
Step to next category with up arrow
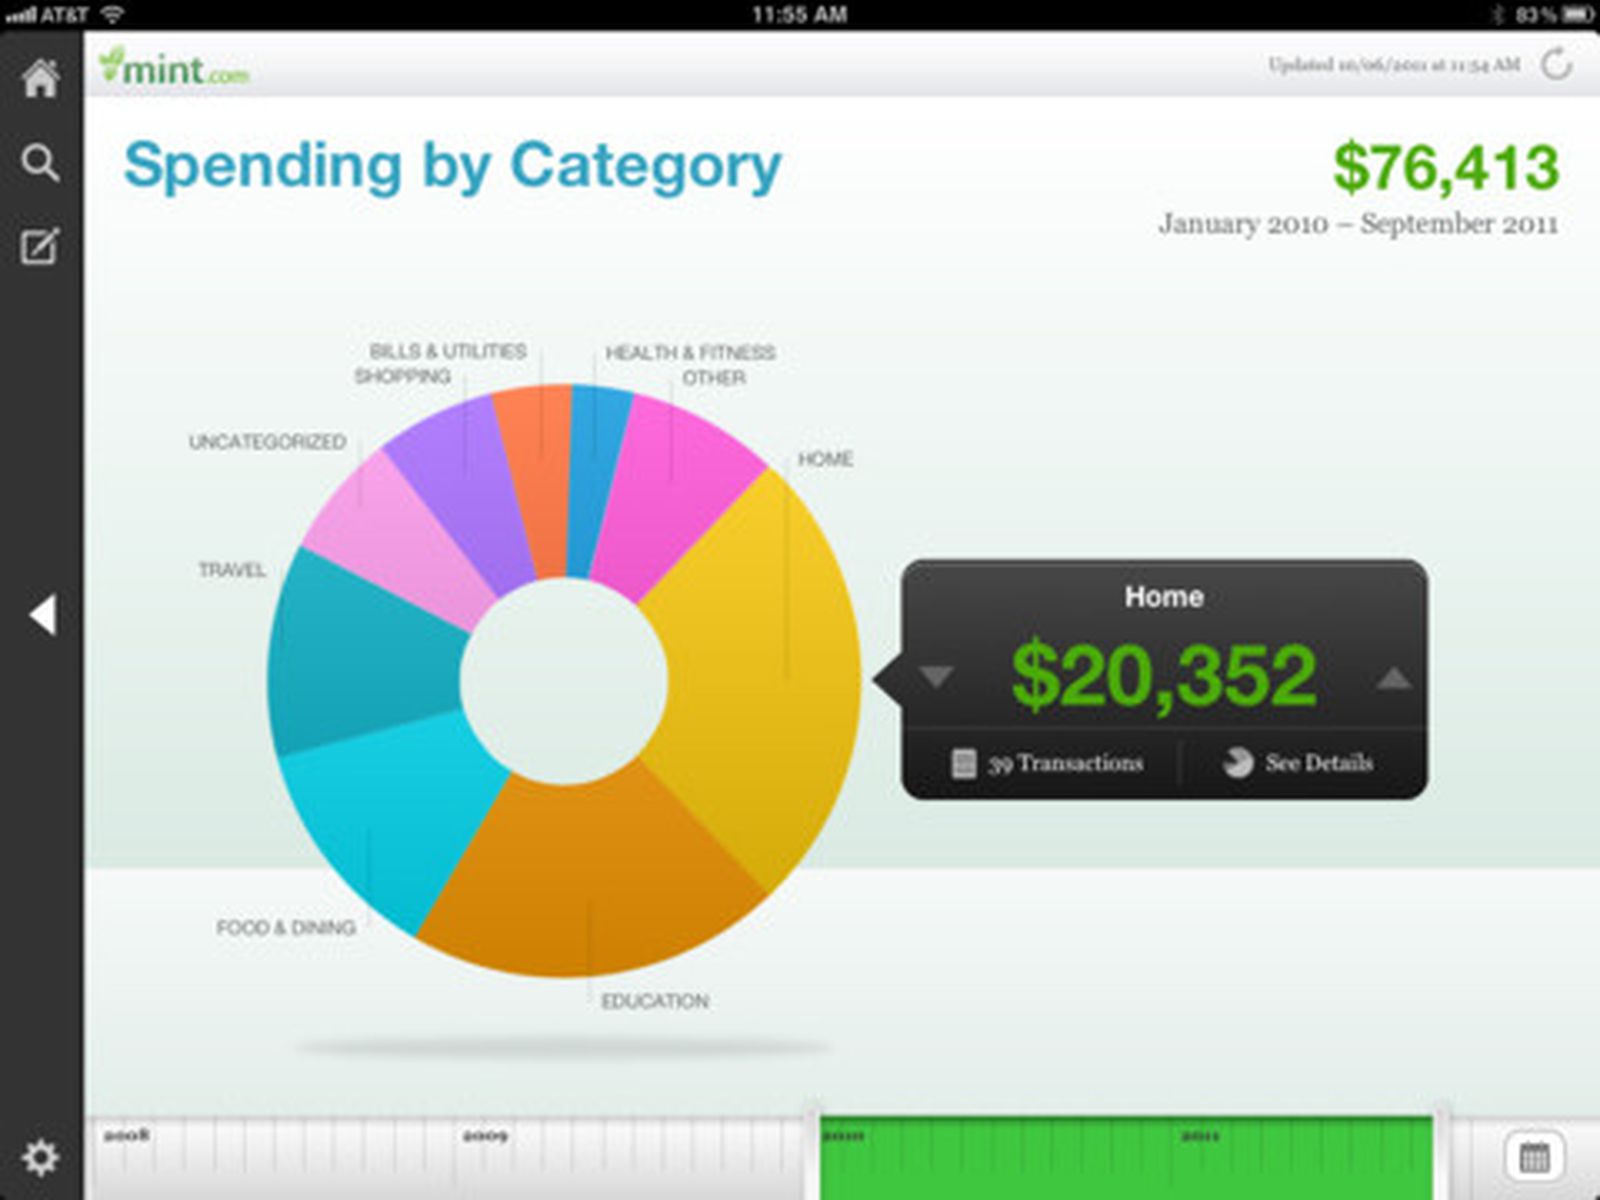(1393, 679)
